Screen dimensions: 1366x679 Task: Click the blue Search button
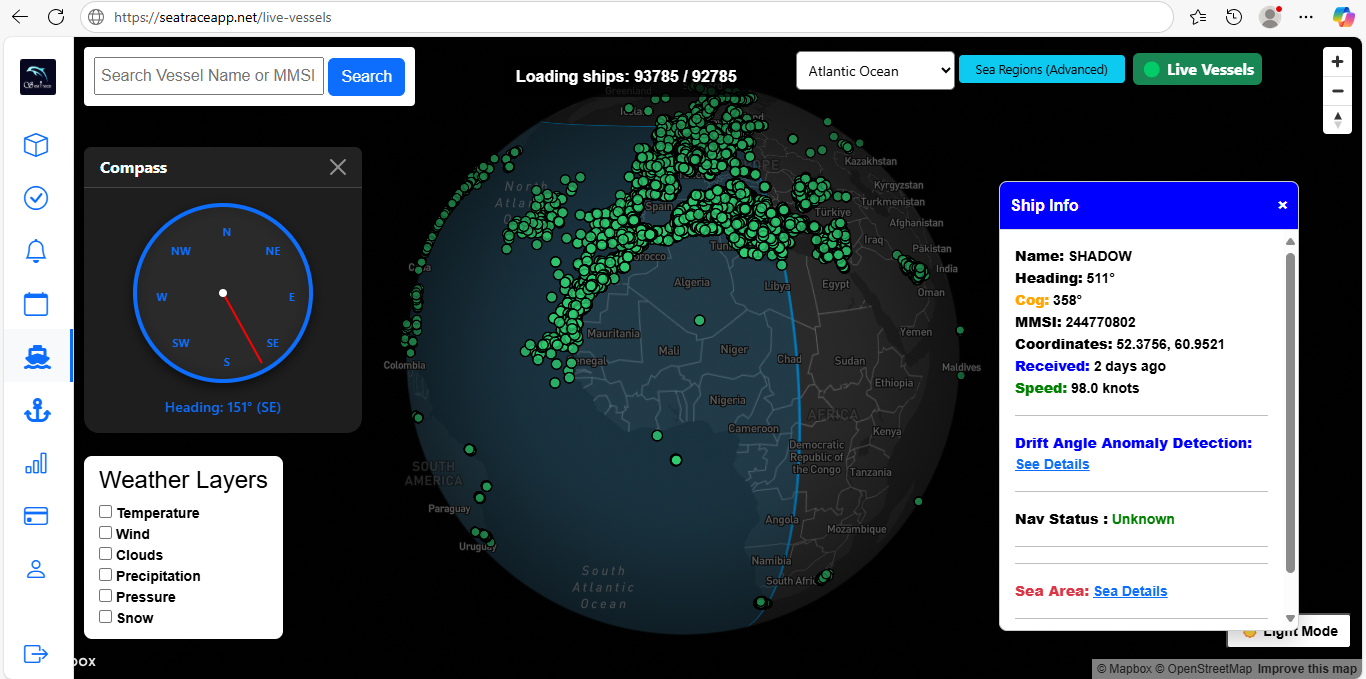(x=366, y=76)
